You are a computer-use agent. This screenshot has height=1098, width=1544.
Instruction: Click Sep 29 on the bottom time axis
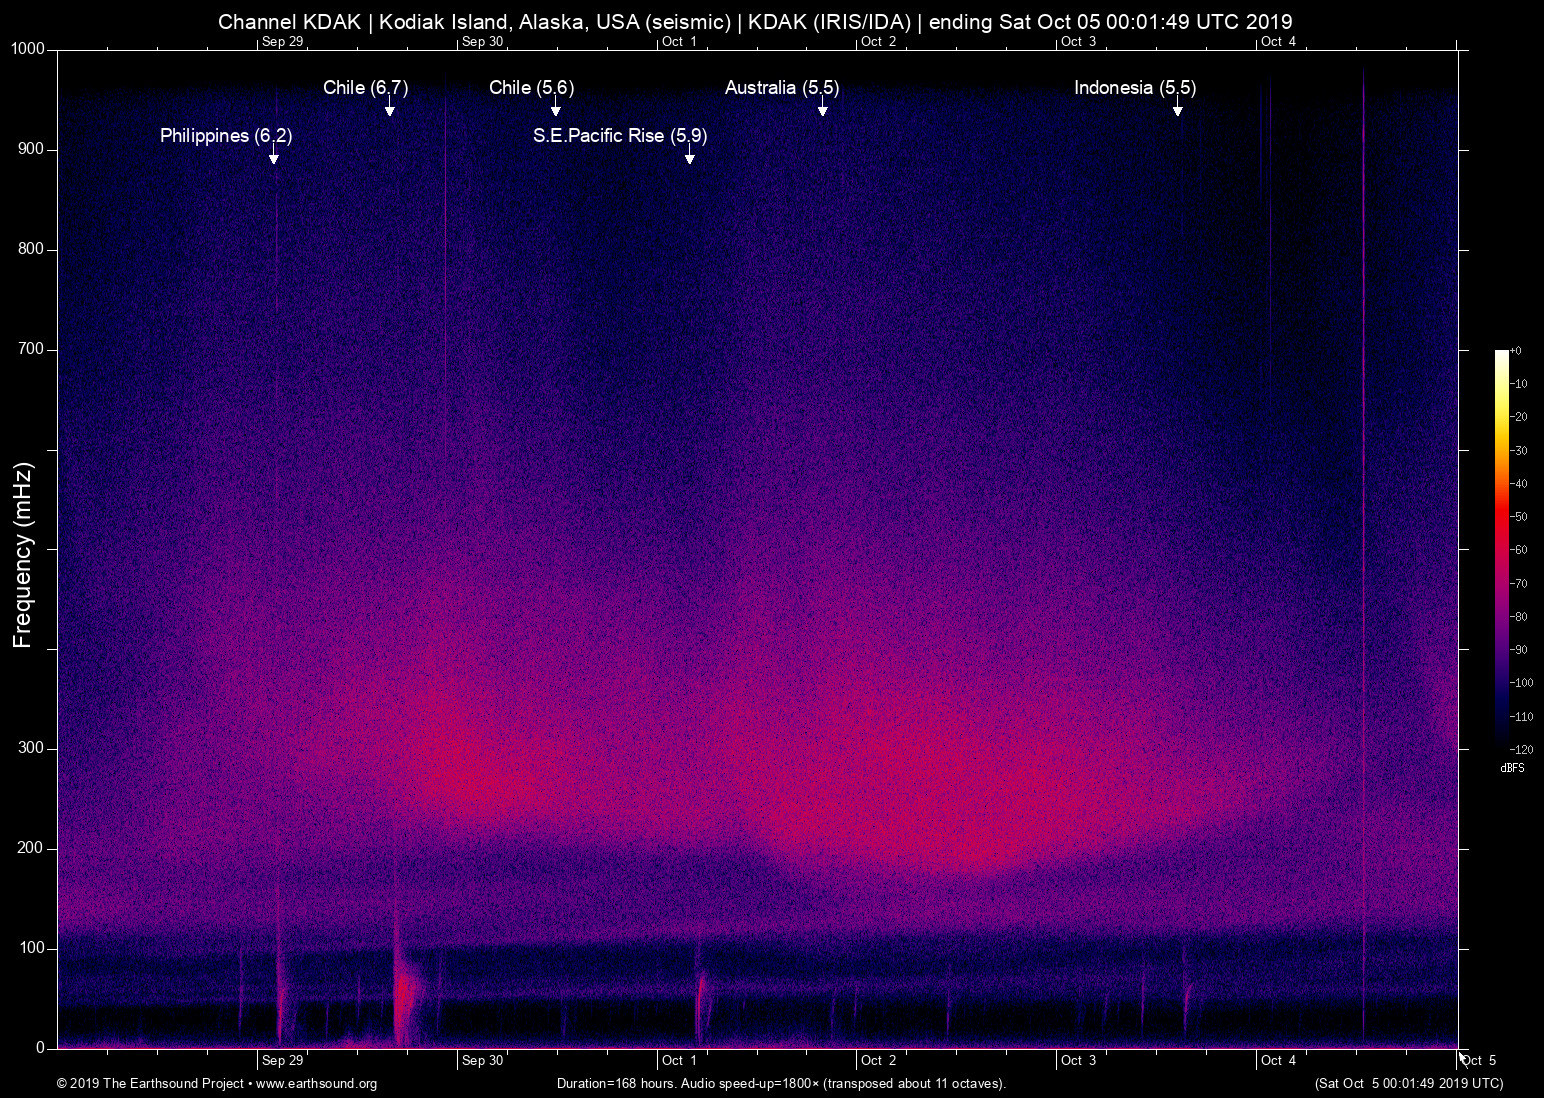tap(282, 1060)
